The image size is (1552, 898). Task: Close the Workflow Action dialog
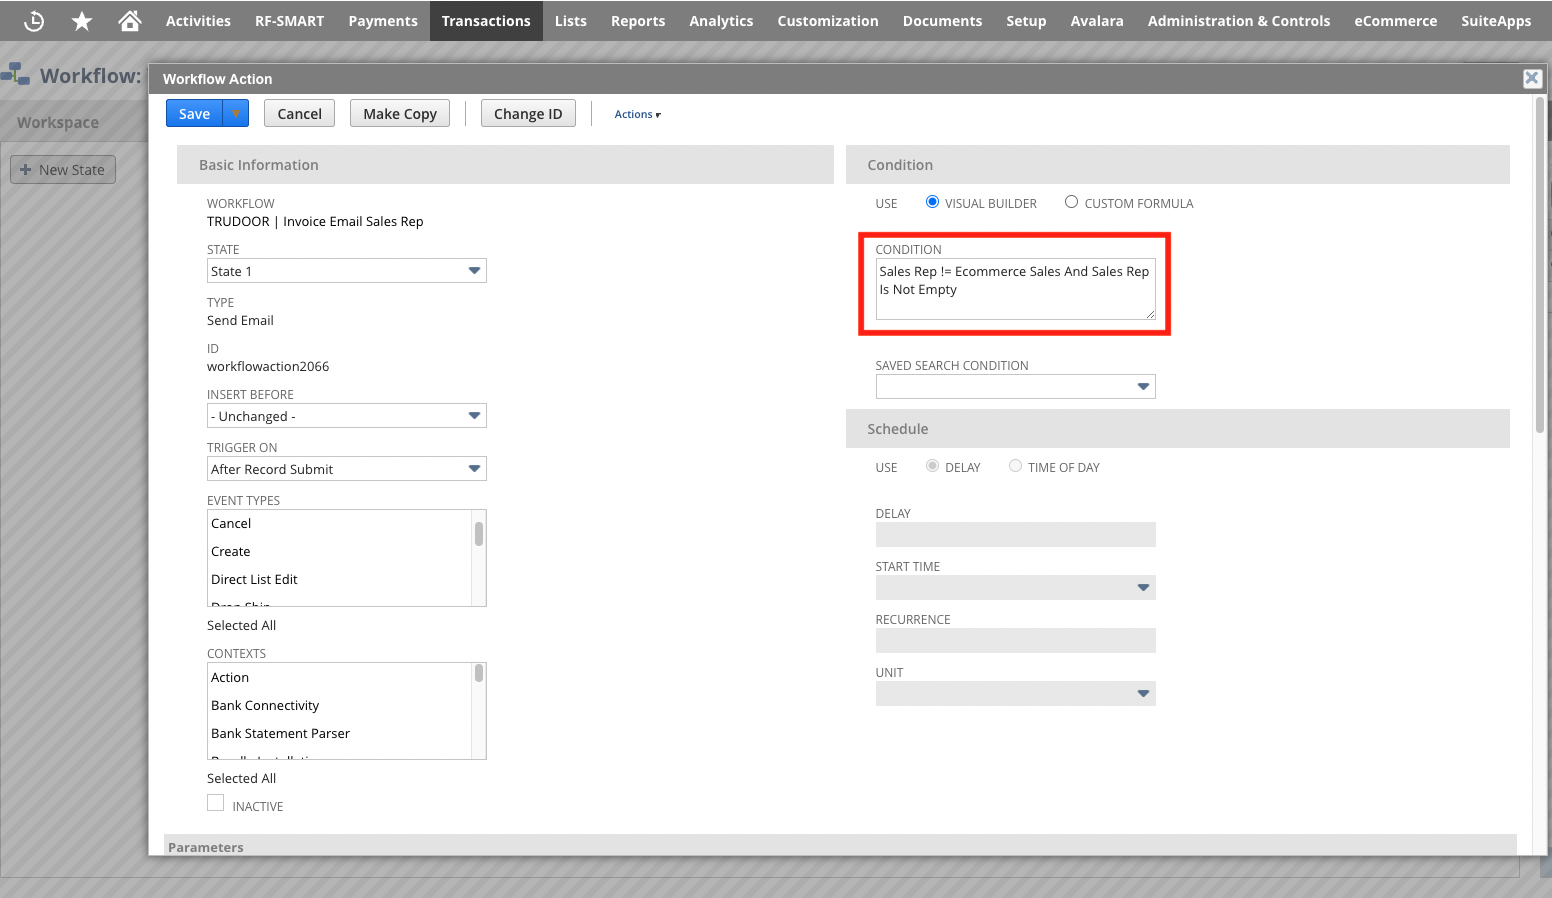coord(1532,78)
